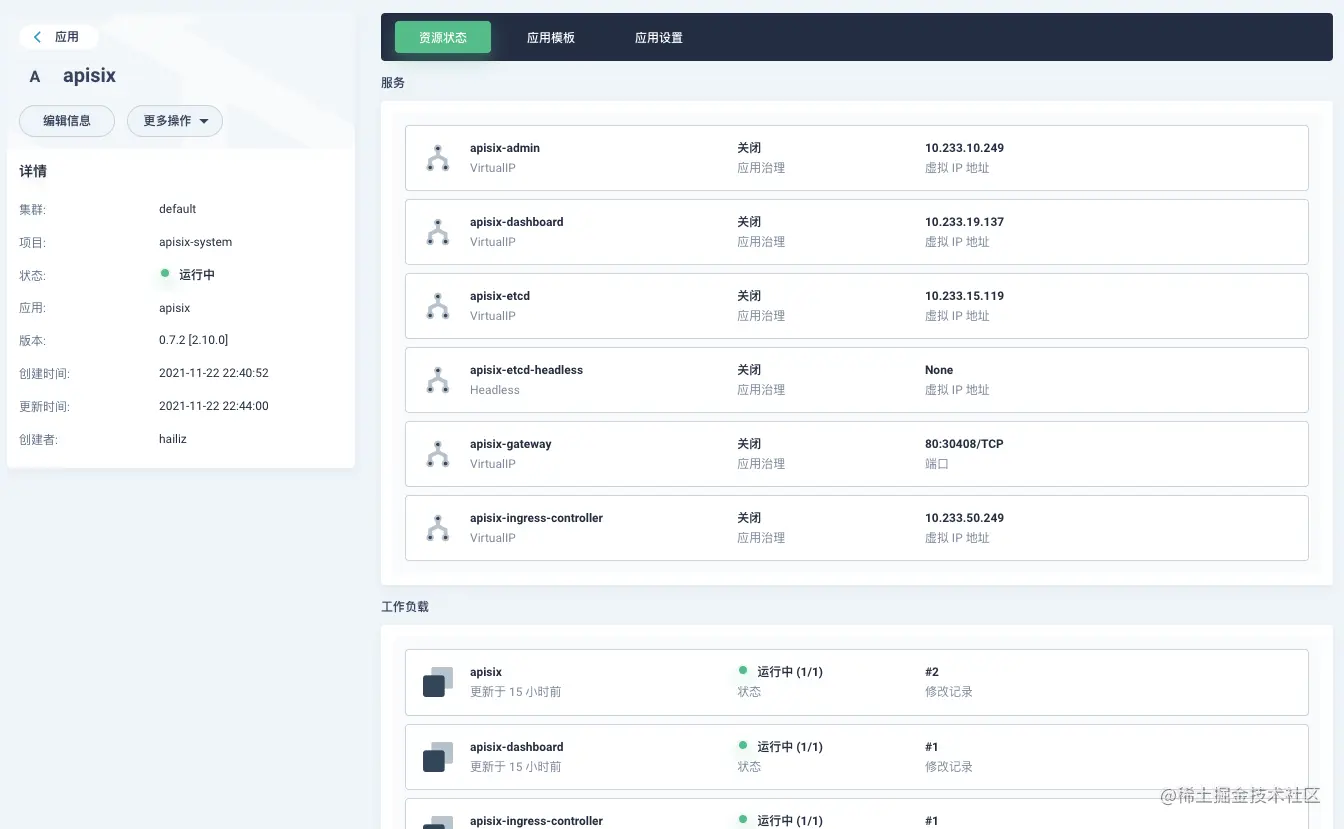Click the None IP value of apisix-etcd-headless

click(939, 370)
